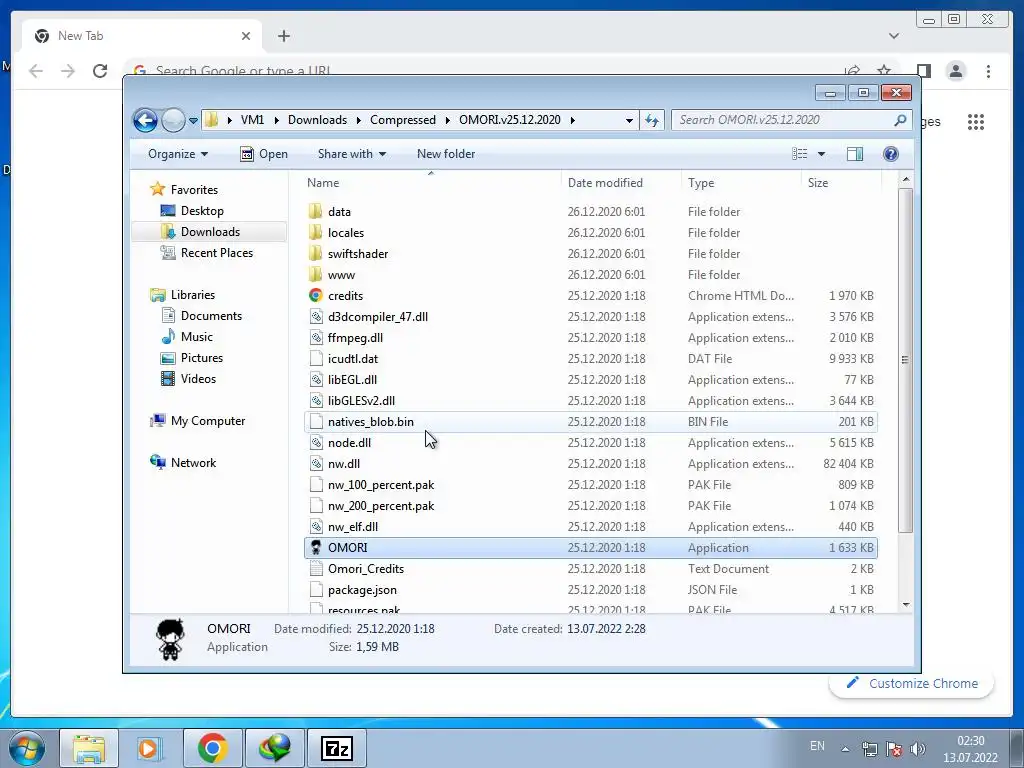This screenshot has width=1024, height=768.
Task: Open the Windows Start menu
Action: click(27, 748)
